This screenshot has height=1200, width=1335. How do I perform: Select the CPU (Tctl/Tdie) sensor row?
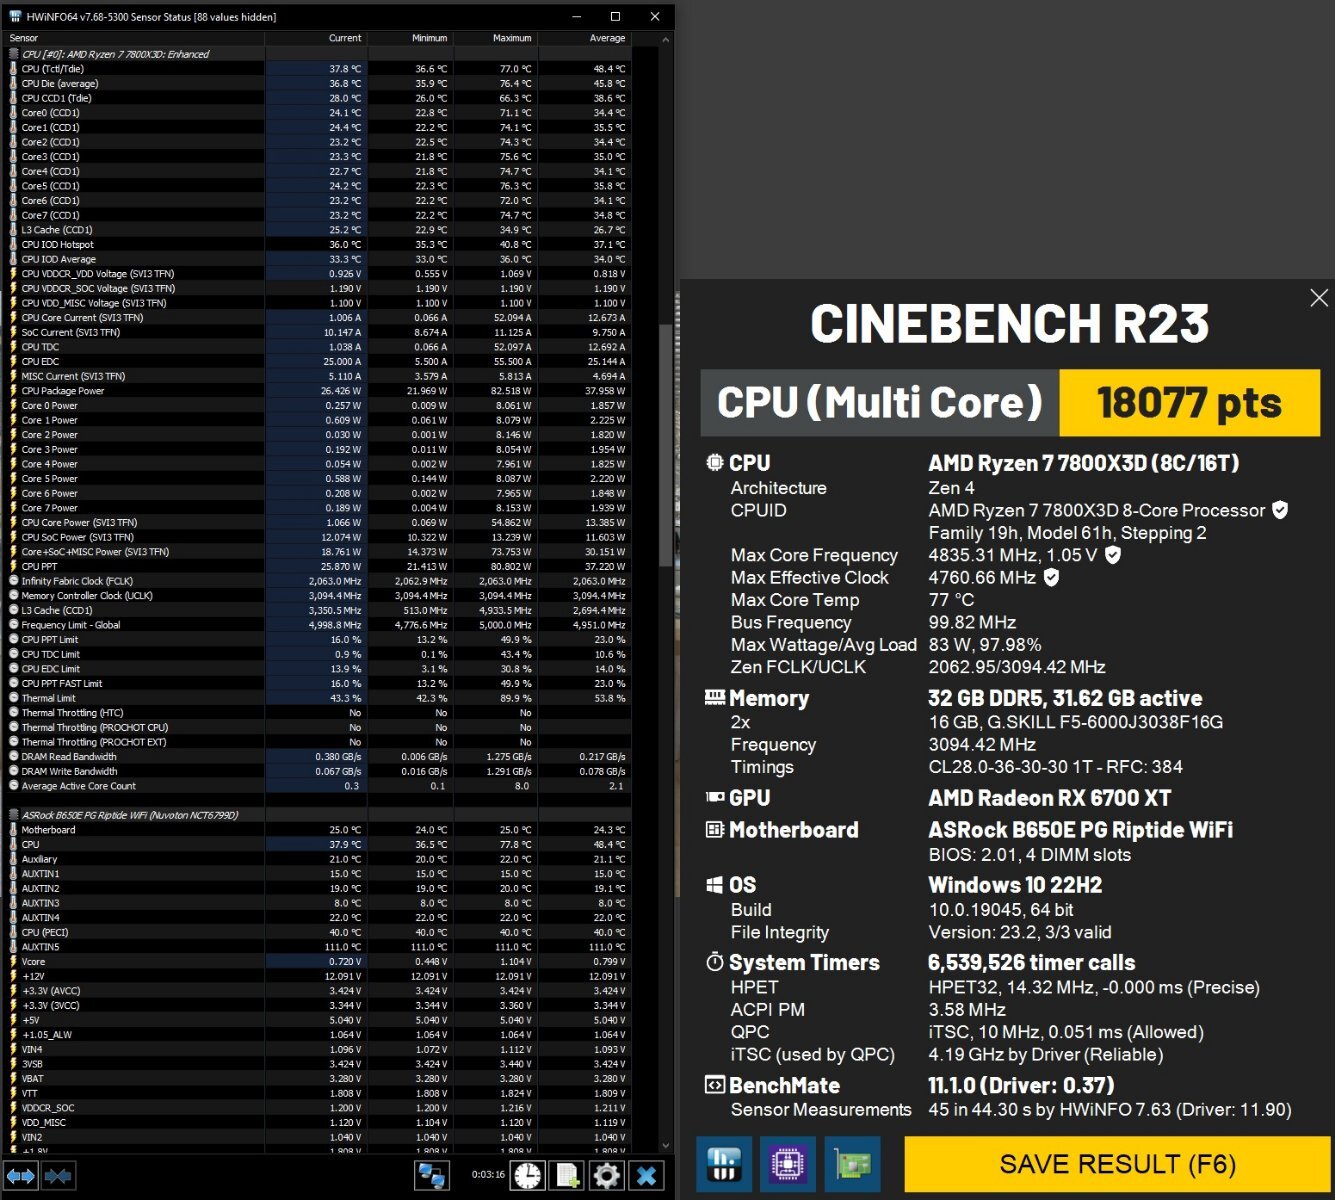(318, 69)
